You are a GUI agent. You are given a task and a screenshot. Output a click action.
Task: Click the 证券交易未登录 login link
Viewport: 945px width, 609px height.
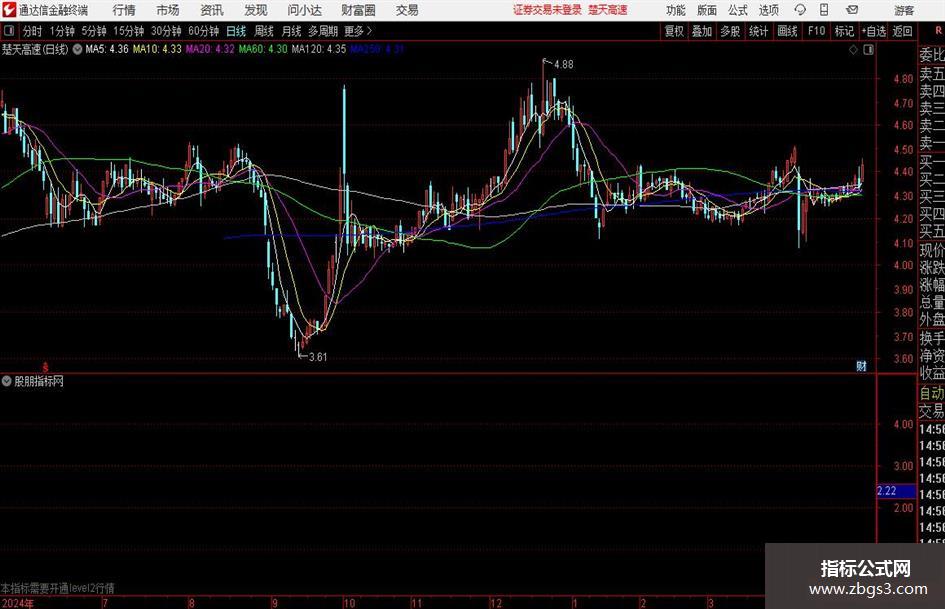click(x=547, y=10)
